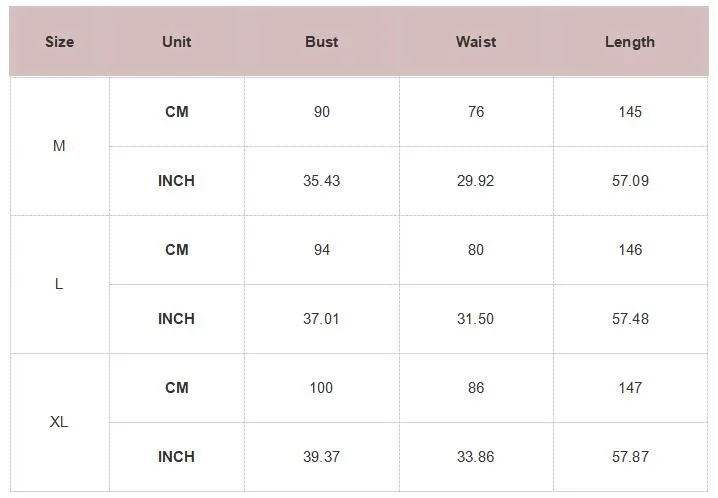Click length value 145 cm

pos(630,111)
